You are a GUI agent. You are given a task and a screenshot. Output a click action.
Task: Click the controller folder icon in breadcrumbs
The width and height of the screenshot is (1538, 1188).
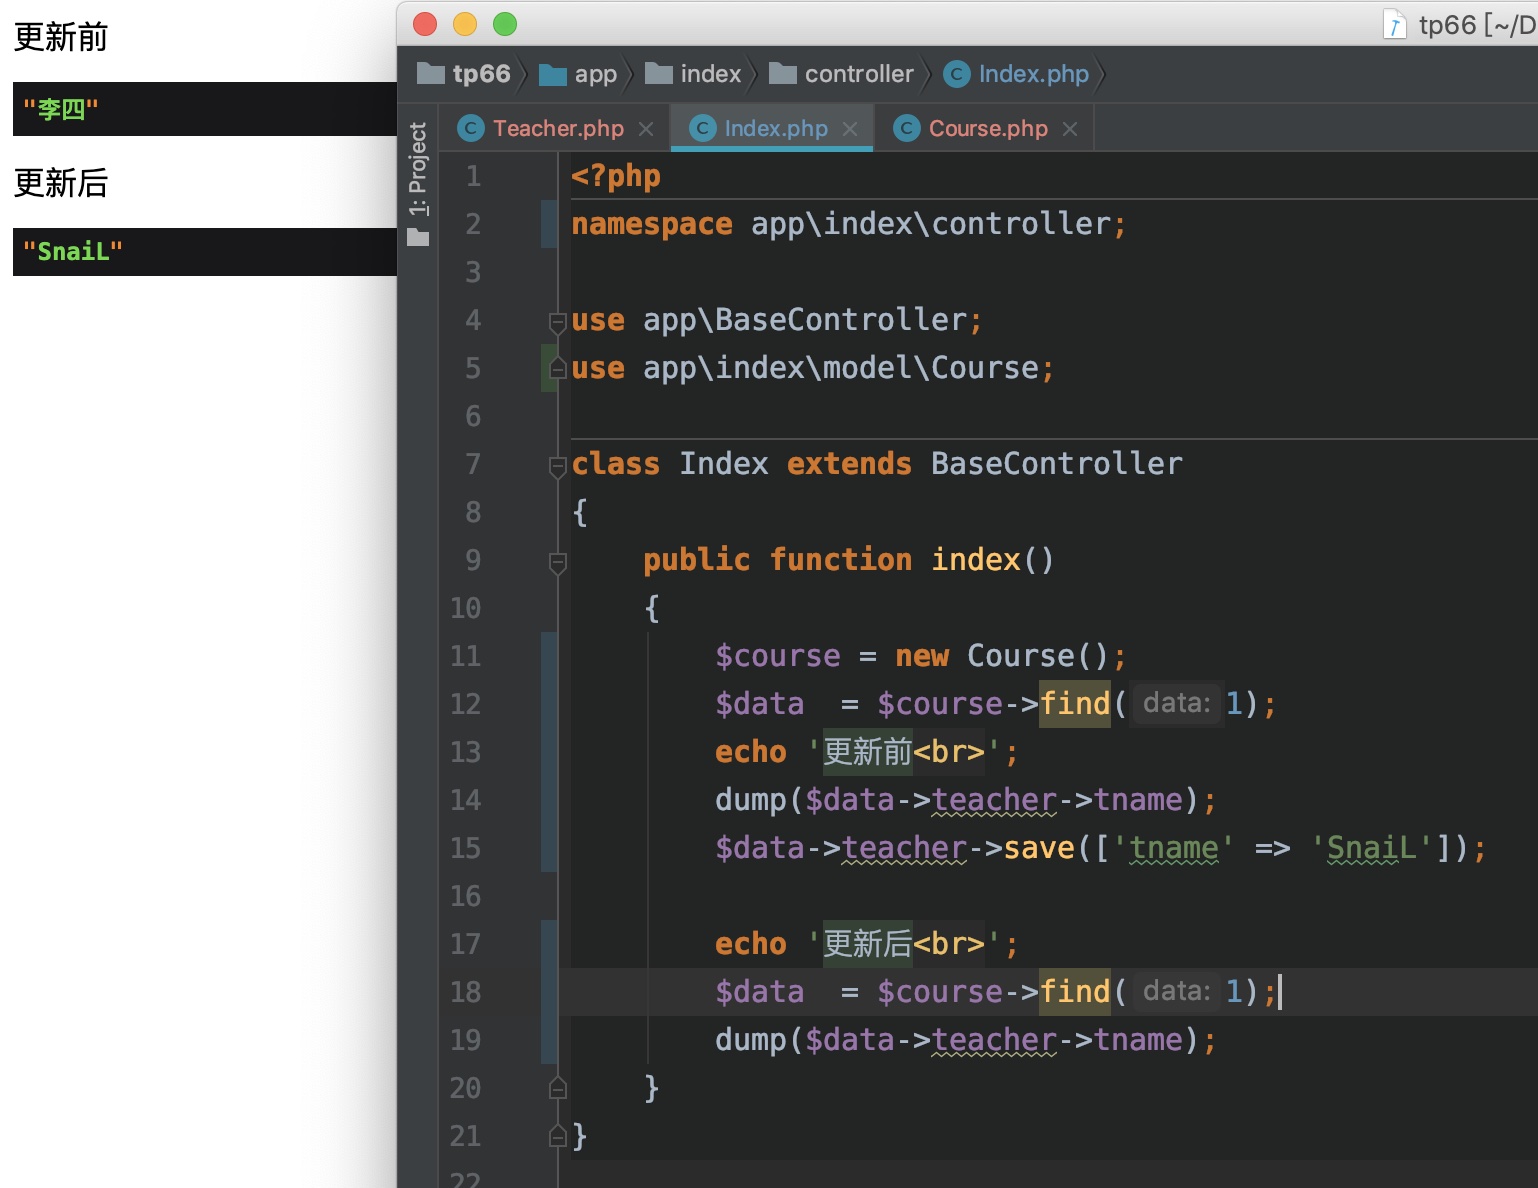click(783, 73)
